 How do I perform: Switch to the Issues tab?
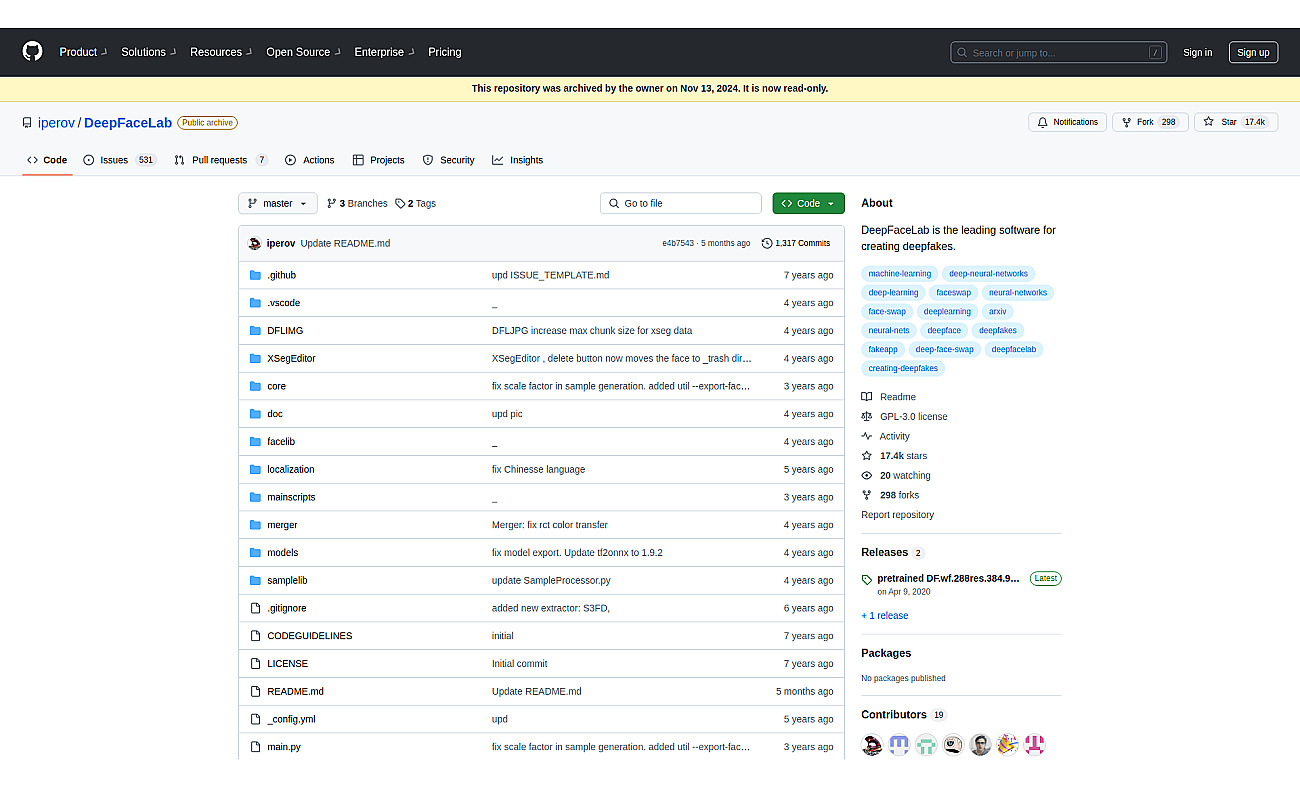click(120, 160)
